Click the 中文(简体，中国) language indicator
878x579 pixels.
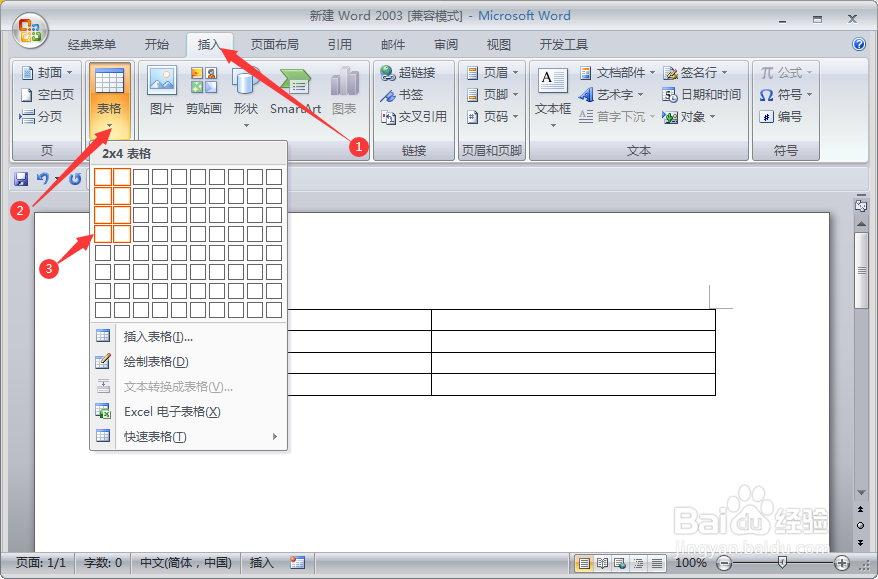[186, 562]
